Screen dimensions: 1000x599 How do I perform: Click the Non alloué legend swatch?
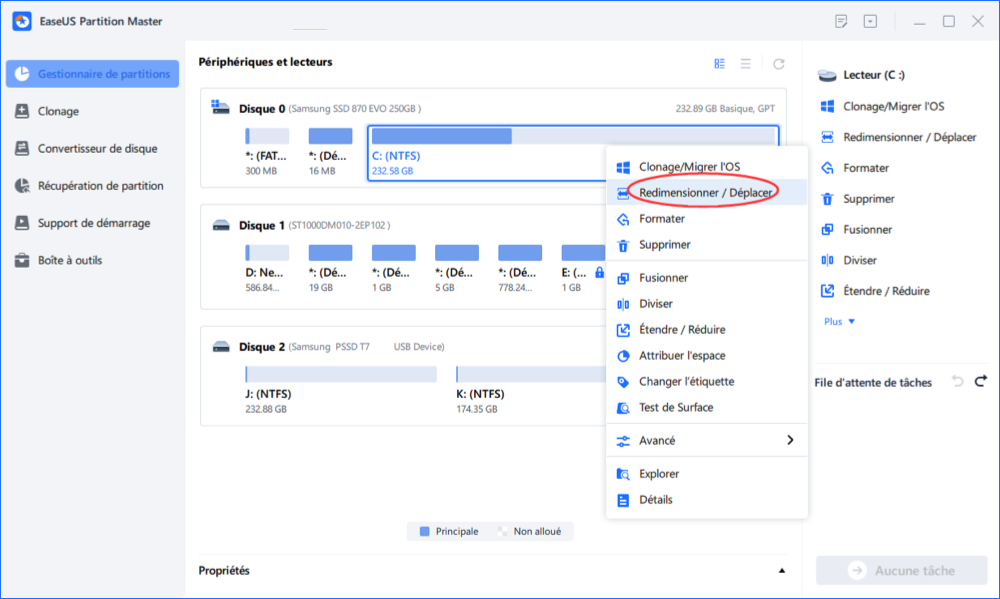coord(503,531)
